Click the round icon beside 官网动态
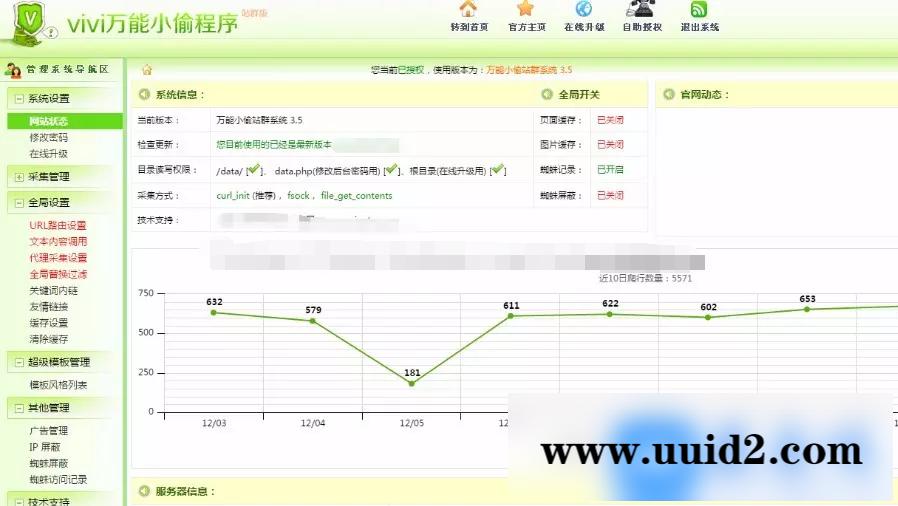The height and width of the screenshot is (506, 898). tap(668, 94)
